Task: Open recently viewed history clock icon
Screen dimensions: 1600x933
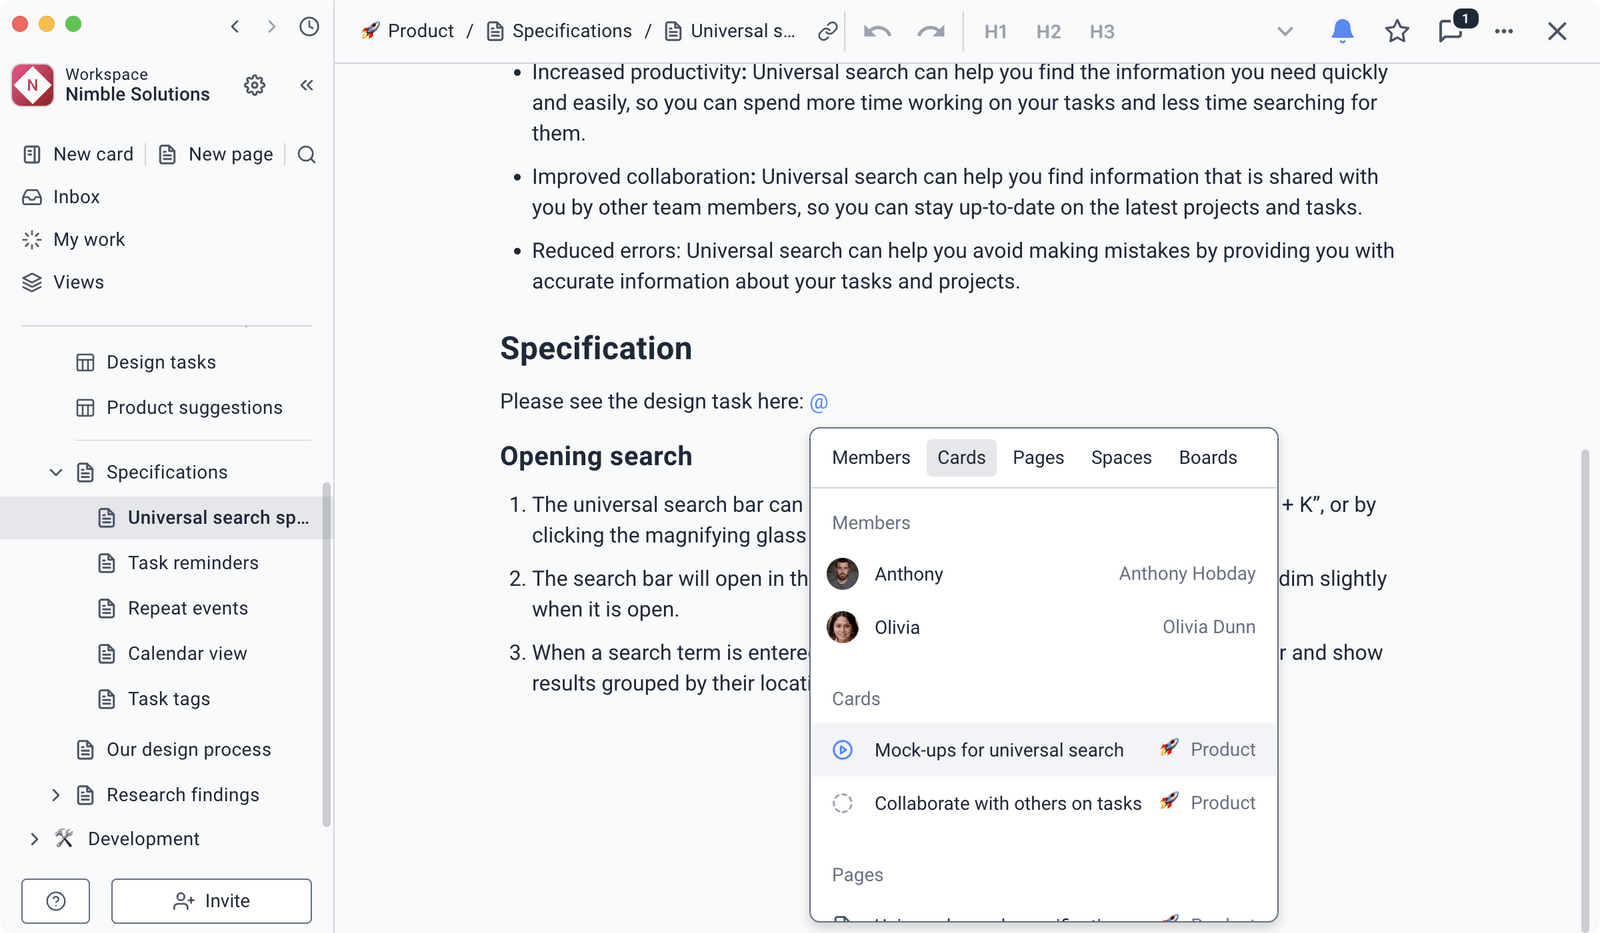Action: tap(308, 27)
